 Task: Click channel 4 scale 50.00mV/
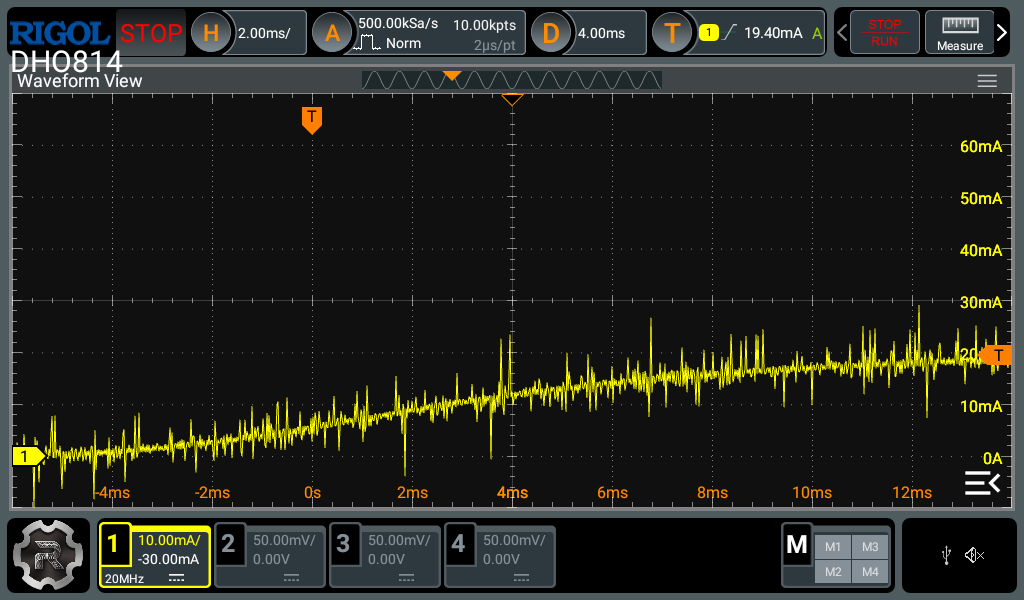point(514,541)
